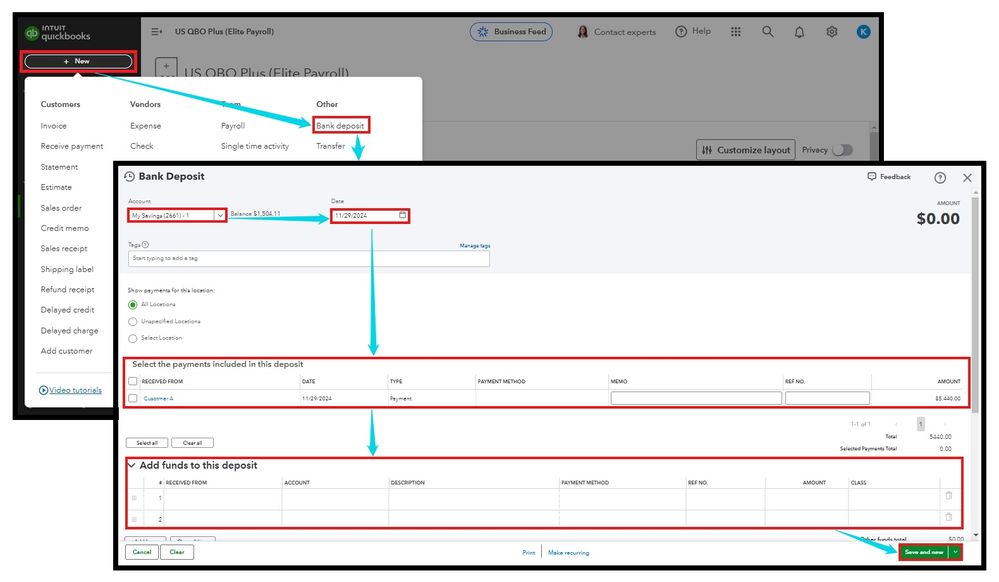Select Delayed credit menu item
The image size is (999, 582).
[67, 310]
